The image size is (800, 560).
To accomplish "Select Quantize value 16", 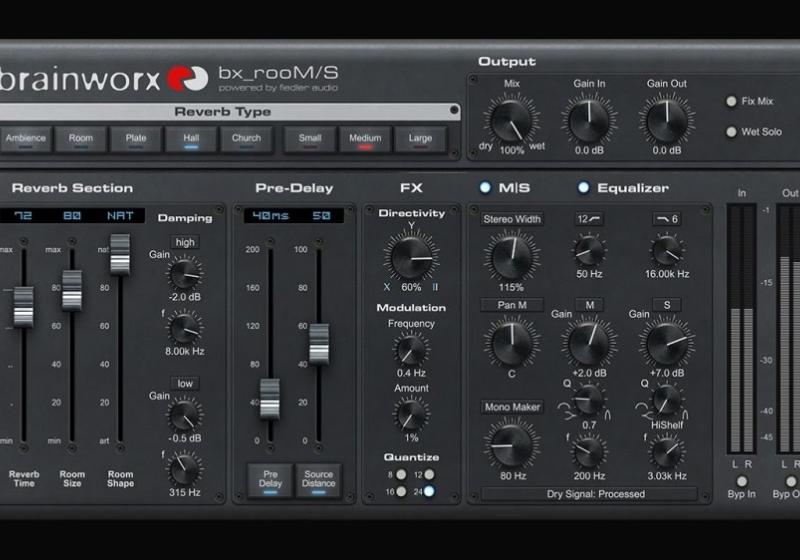I will coord(400,491).
